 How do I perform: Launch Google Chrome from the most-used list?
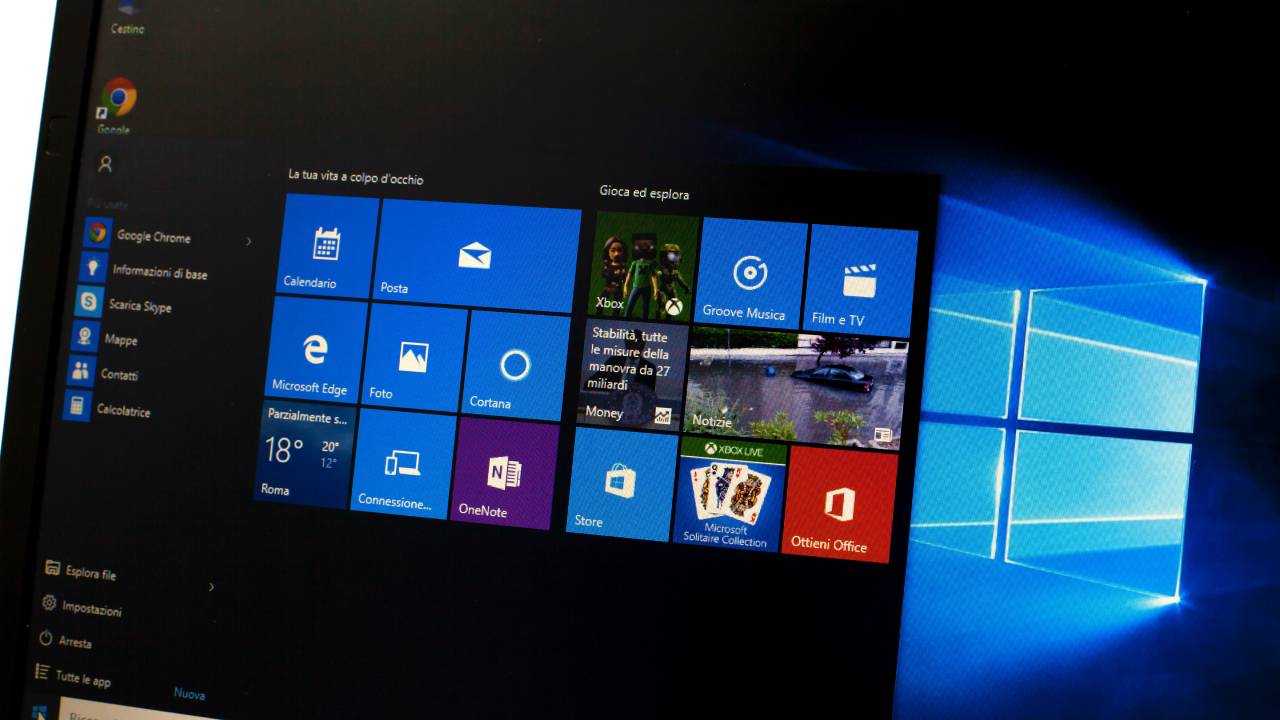(x=137, y=235)
